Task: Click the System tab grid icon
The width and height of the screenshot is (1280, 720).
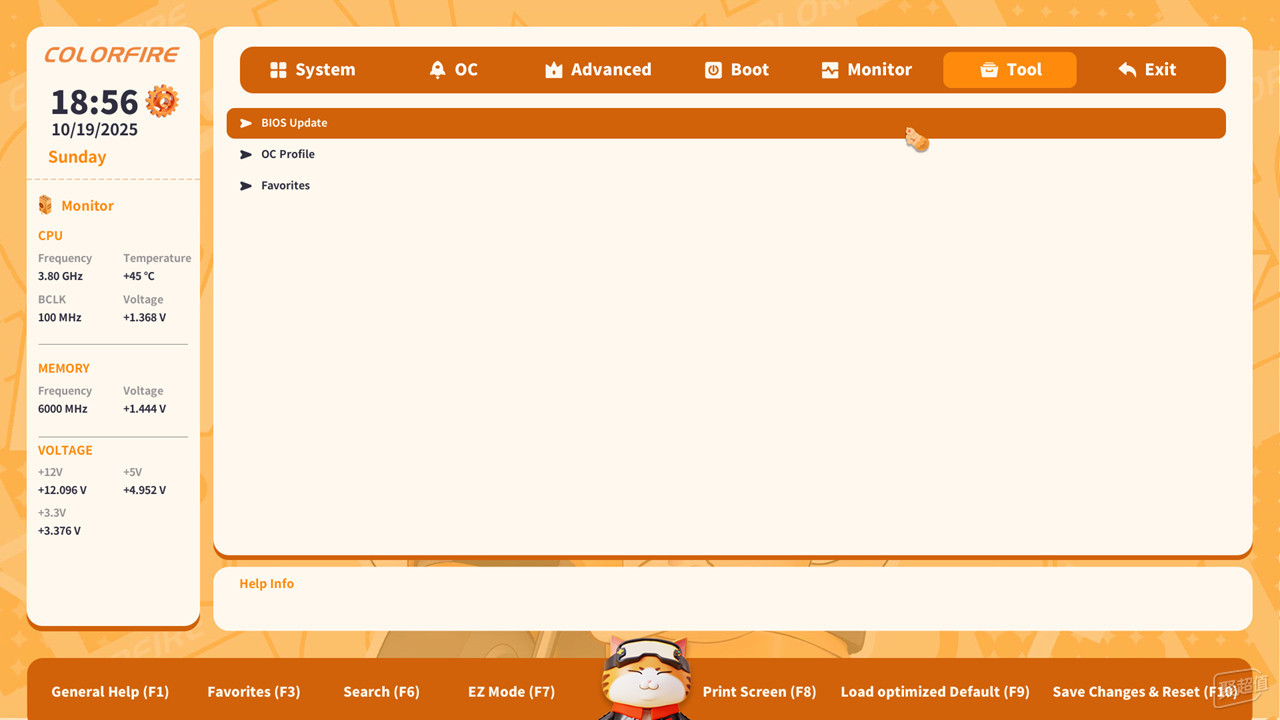Action: point(278,70)
